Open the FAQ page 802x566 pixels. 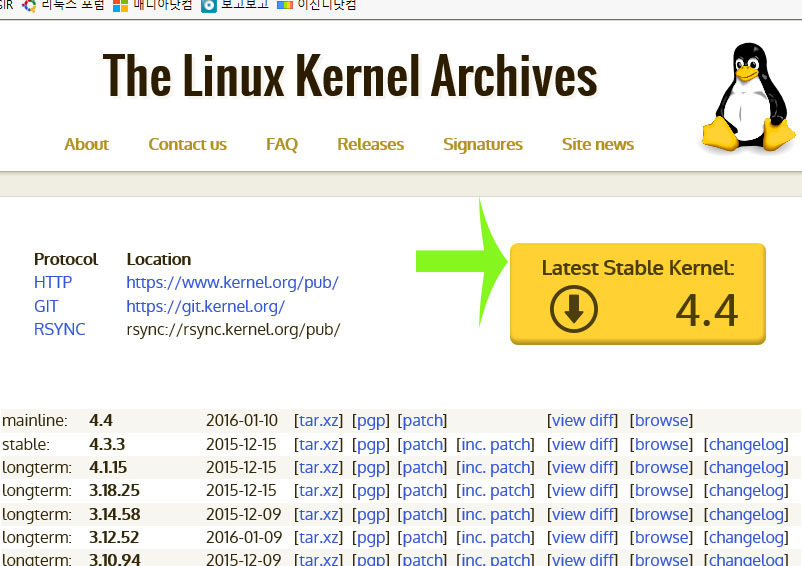point(282,144)
